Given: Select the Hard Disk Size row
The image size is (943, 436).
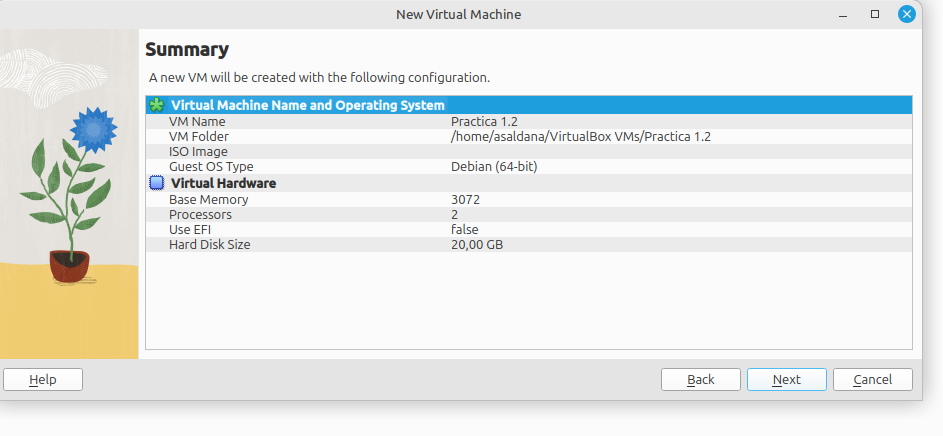Looking at the screenshot, I should tap(209, 244).
